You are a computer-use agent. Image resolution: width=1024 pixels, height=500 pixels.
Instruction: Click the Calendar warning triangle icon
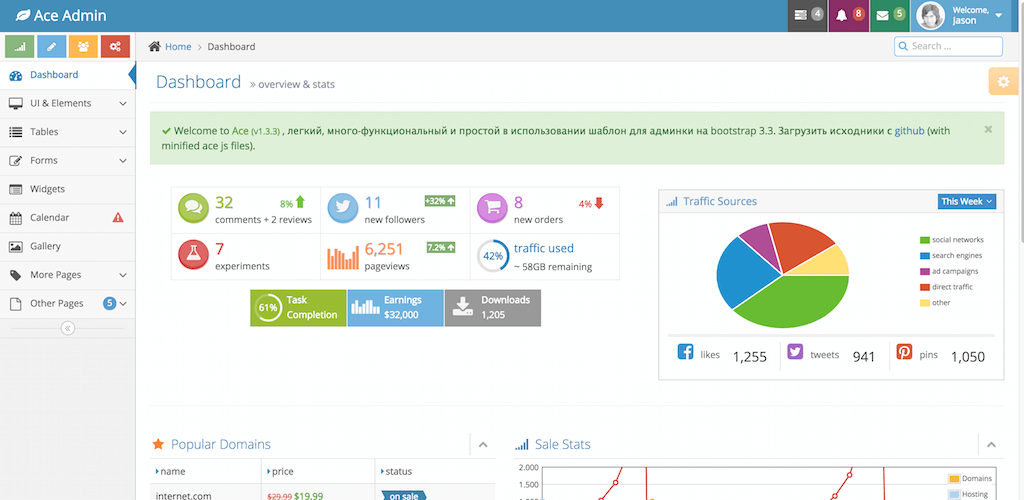click(118, 217)
